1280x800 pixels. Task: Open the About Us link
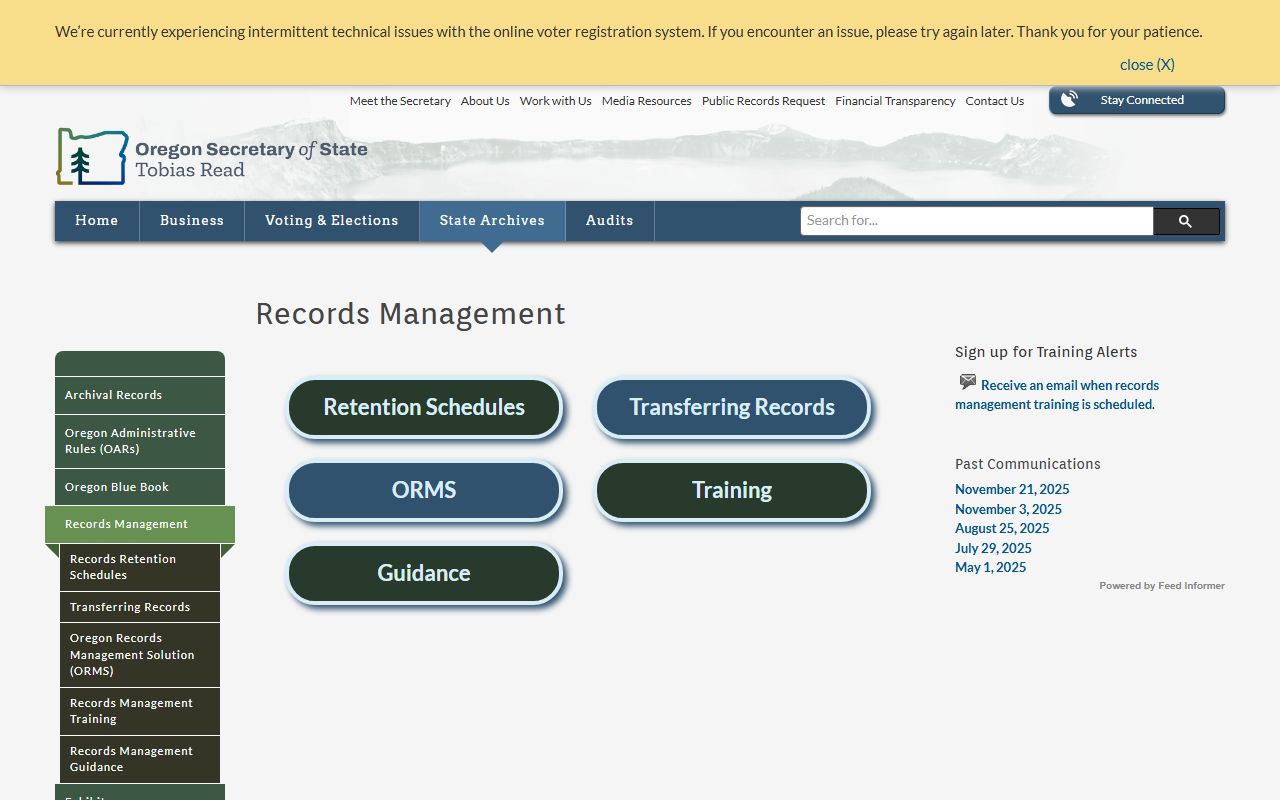[485, 101]
